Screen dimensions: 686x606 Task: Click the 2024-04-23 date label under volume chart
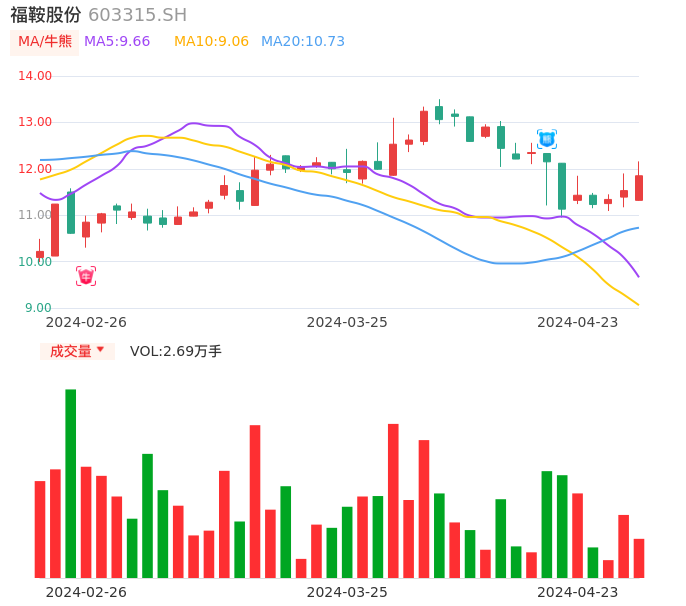point(578,592)
